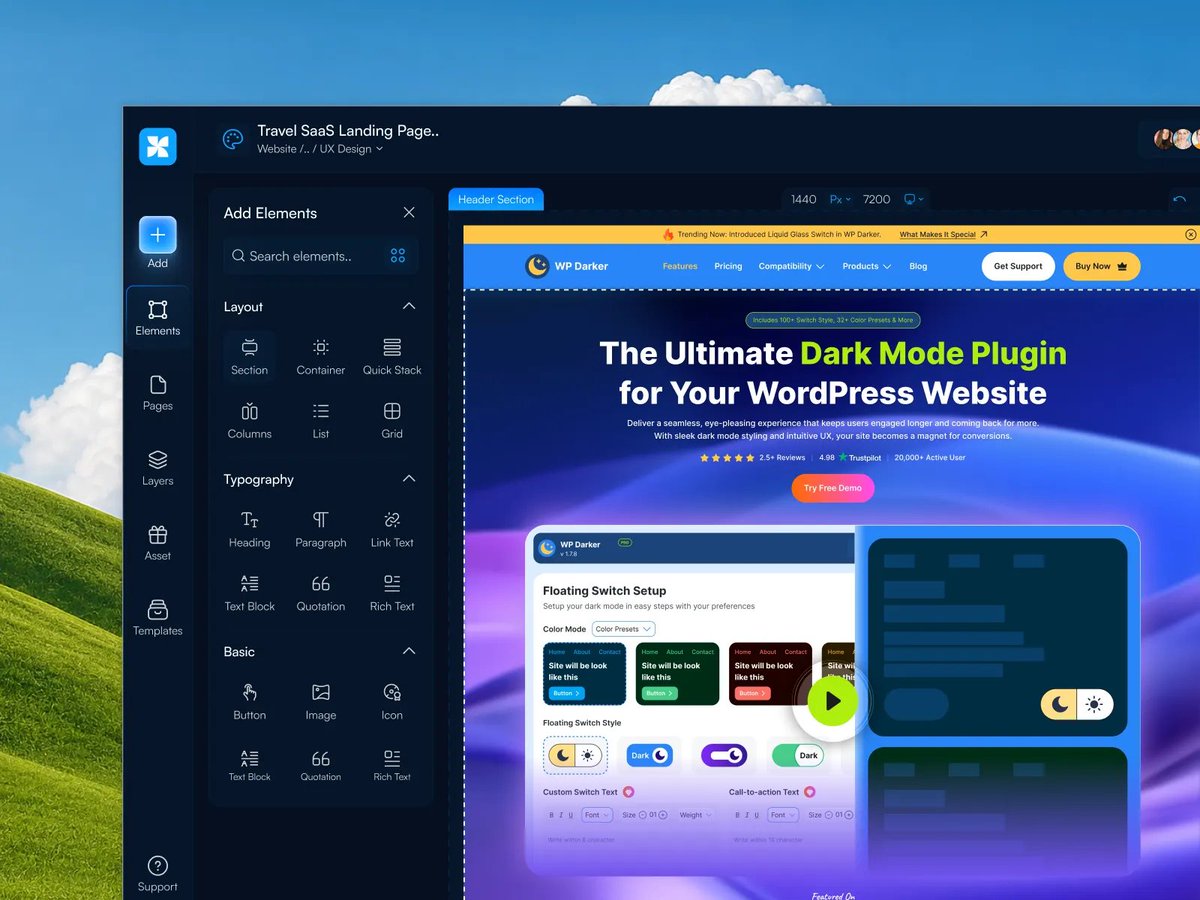Screen dimensions: 1200x900
Task: Add an Image basic element
Action: [x=321, y=702]
